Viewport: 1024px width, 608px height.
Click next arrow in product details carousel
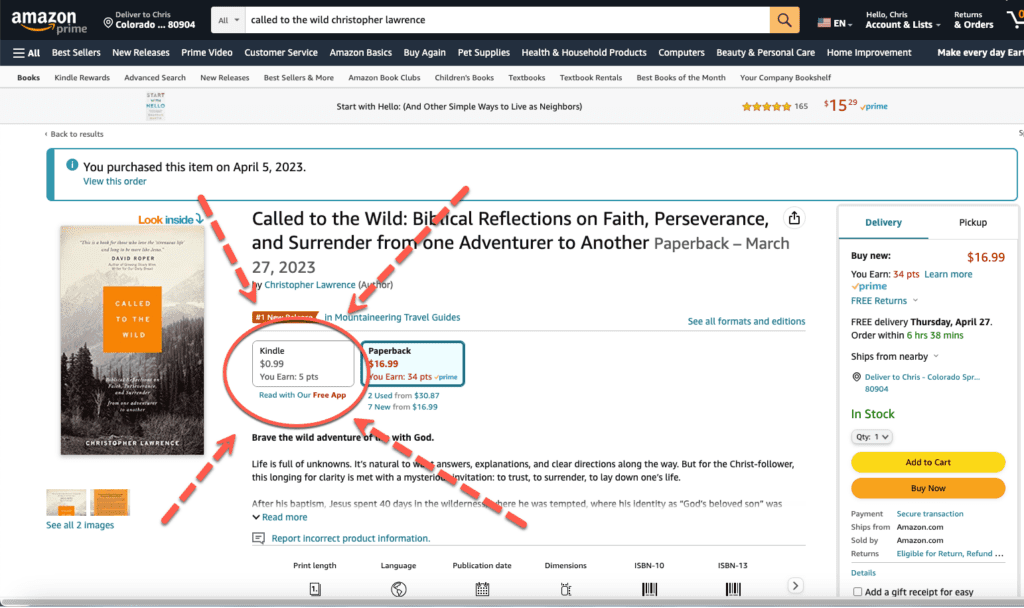tap(795, 586)
